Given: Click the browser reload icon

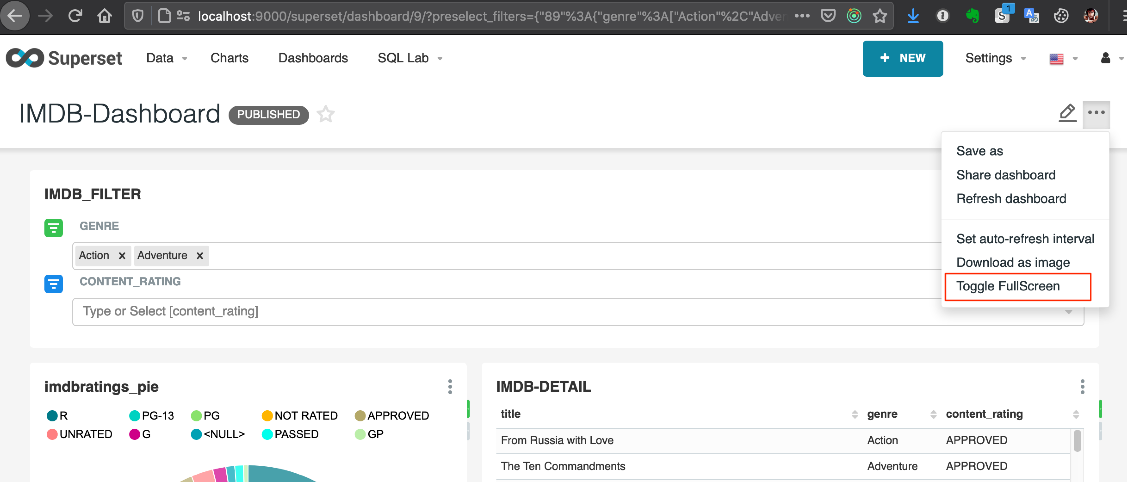Looking at the screenshot, I should click(x=75, y=16).
